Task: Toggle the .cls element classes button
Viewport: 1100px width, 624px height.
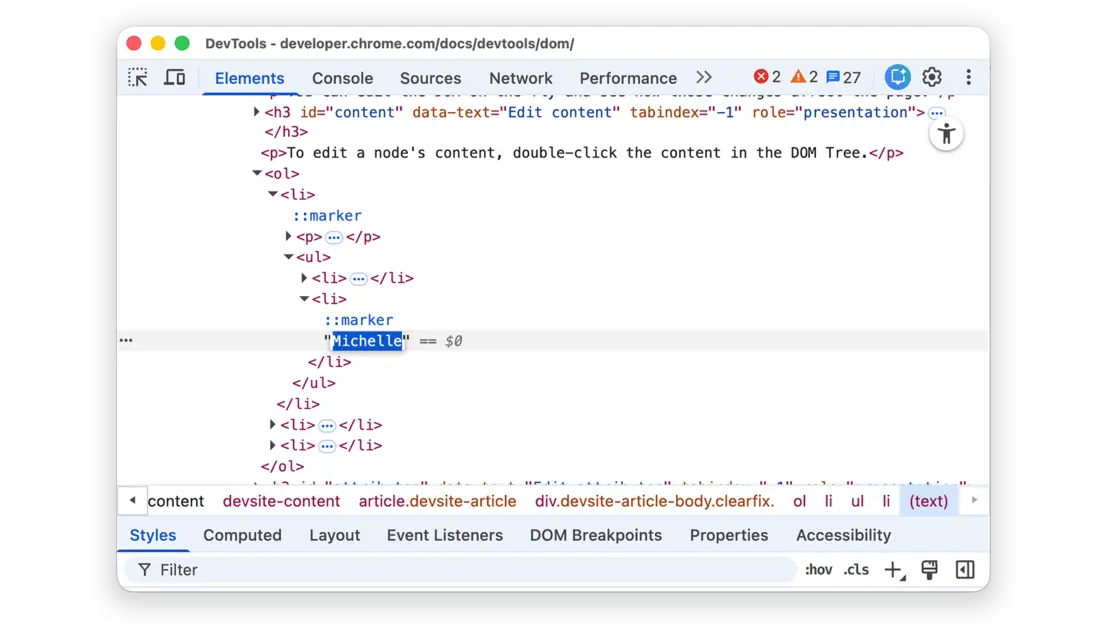Action: pos(856,570)
